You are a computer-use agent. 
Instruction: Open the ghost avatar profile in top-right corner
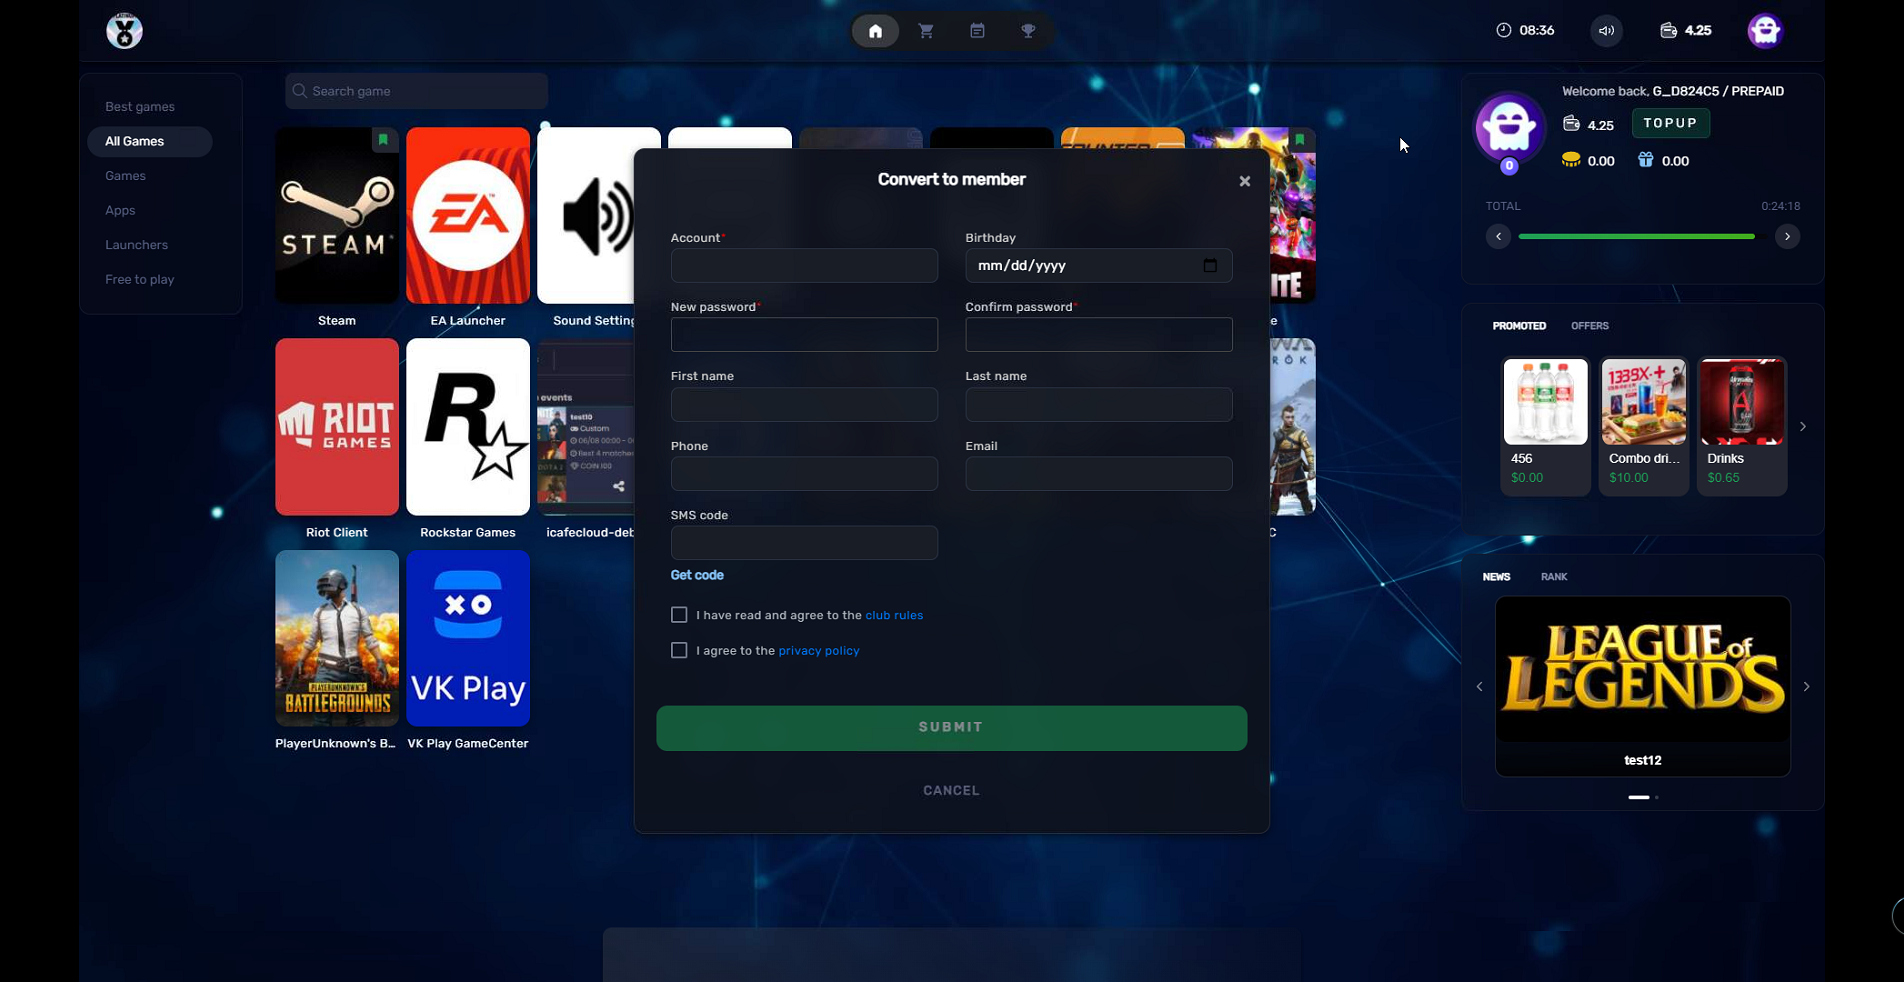[x=1765, y=31]
